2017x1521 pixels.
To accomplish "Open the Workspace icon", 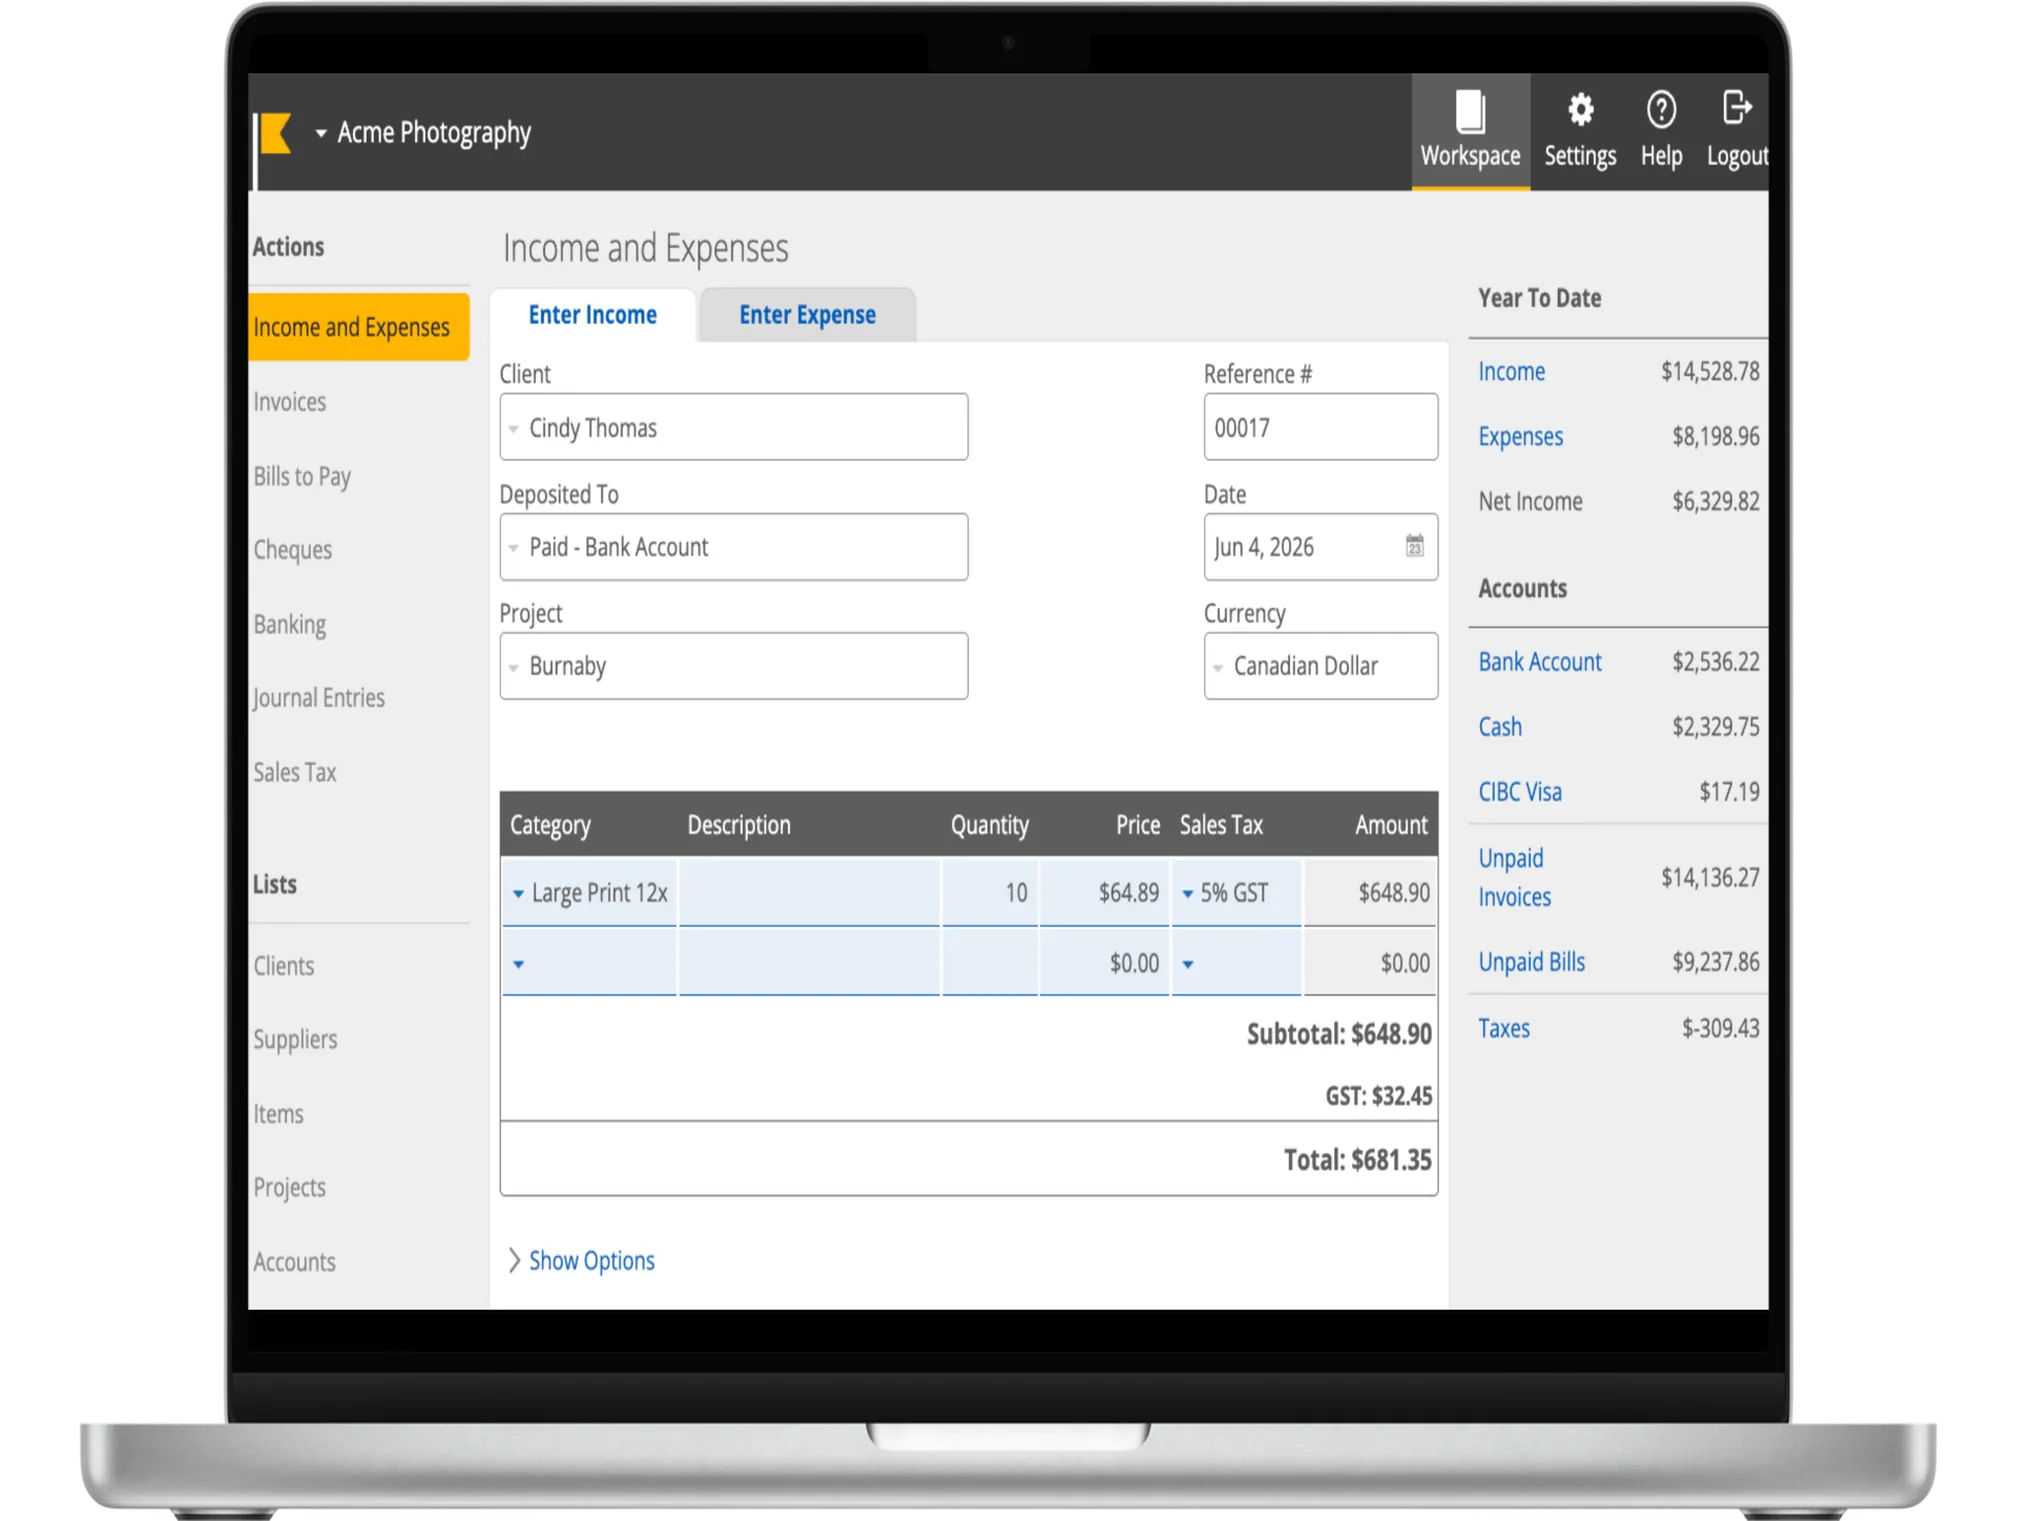I will coord(1469,111).
